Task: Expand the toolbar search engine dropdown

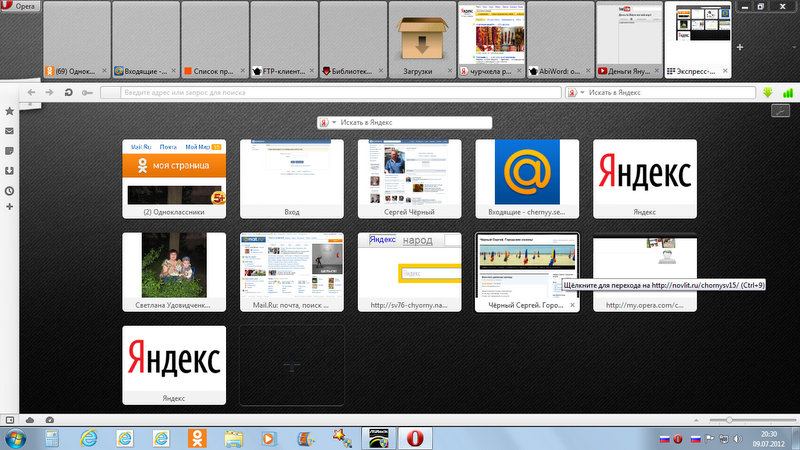Action: (x=582, y=92)
